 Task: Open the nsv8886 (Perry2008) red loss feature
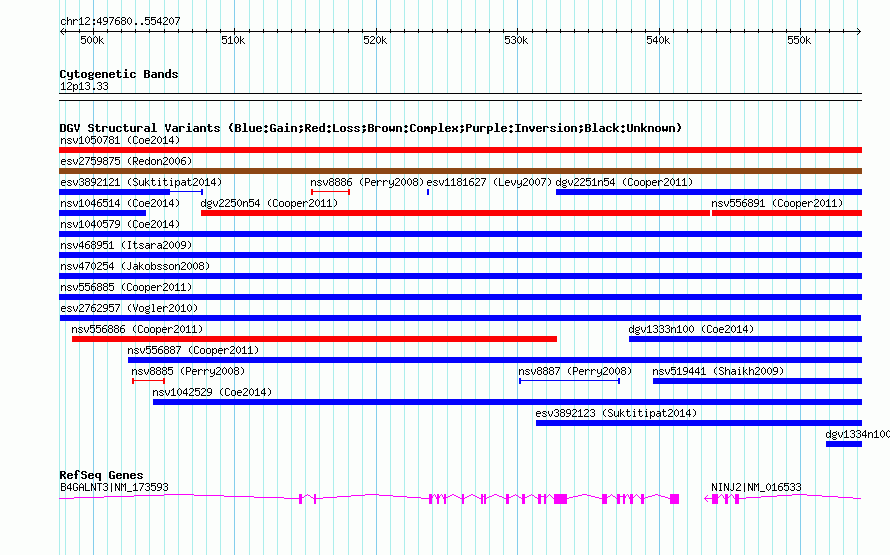[330, 192]
